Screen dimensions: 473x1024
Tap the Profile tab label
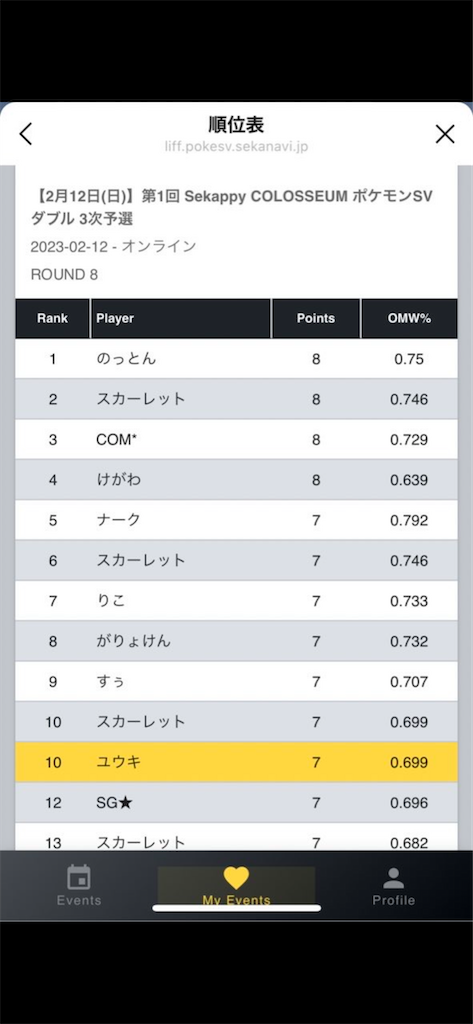point(393,901)
